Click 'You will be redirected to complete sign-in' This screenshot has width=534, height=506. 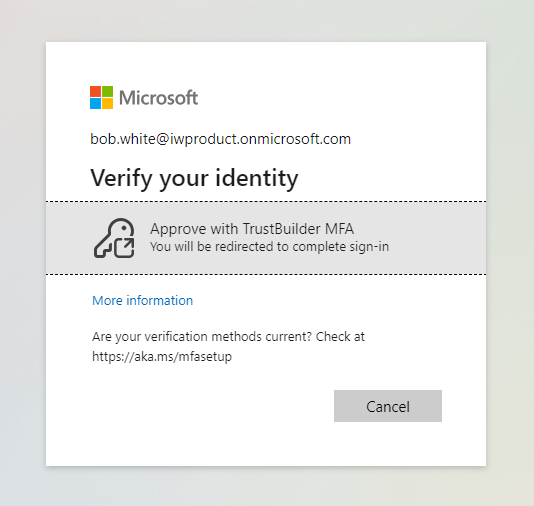tap(269, 247)
